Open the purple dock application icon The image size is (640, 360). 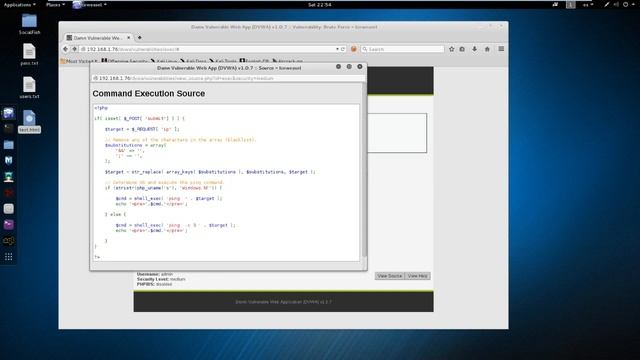9,224
